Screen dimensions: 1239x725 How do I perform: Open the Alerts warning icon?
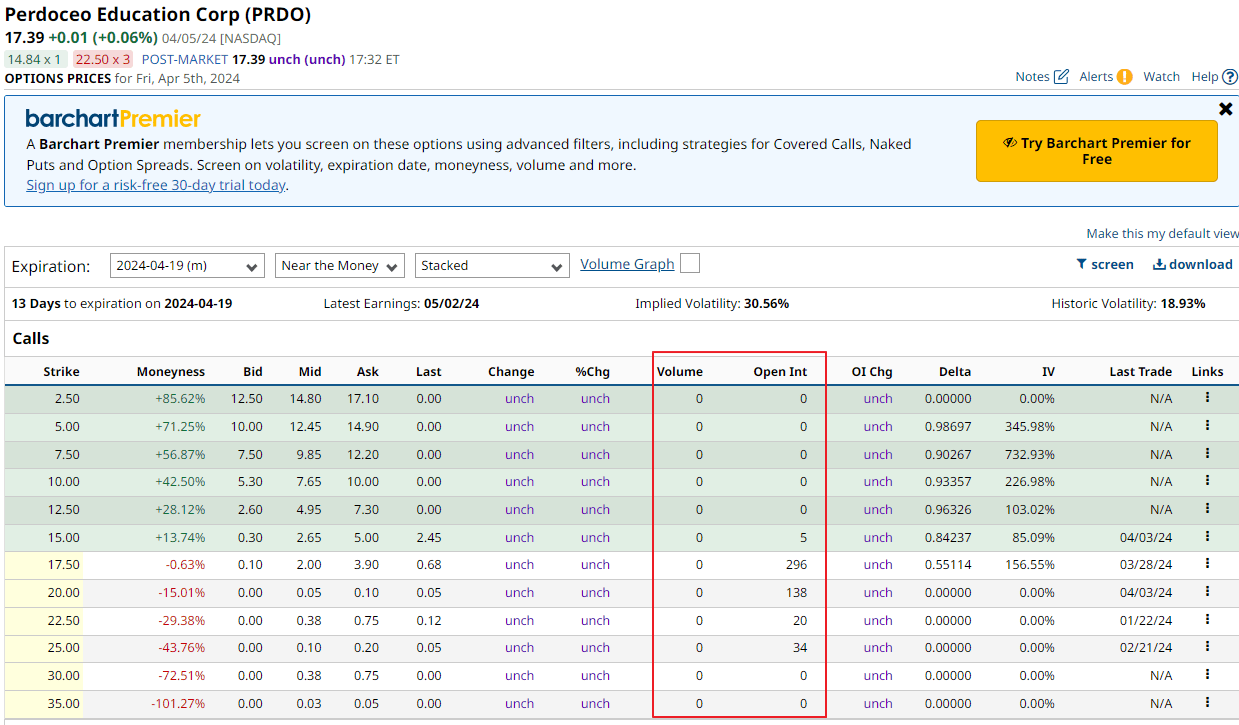pyautogui.click(x=1124, y=77)
